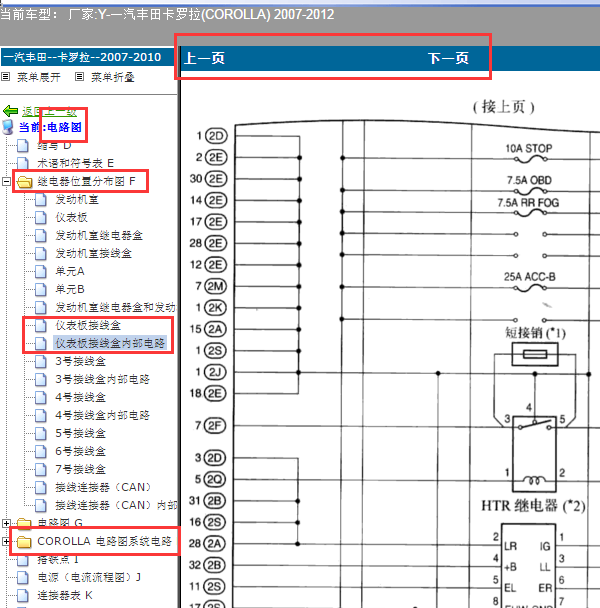Open 接线连接器（CAN）内部 tree entry
Screen dimensions: 600x608
[116, 505]
